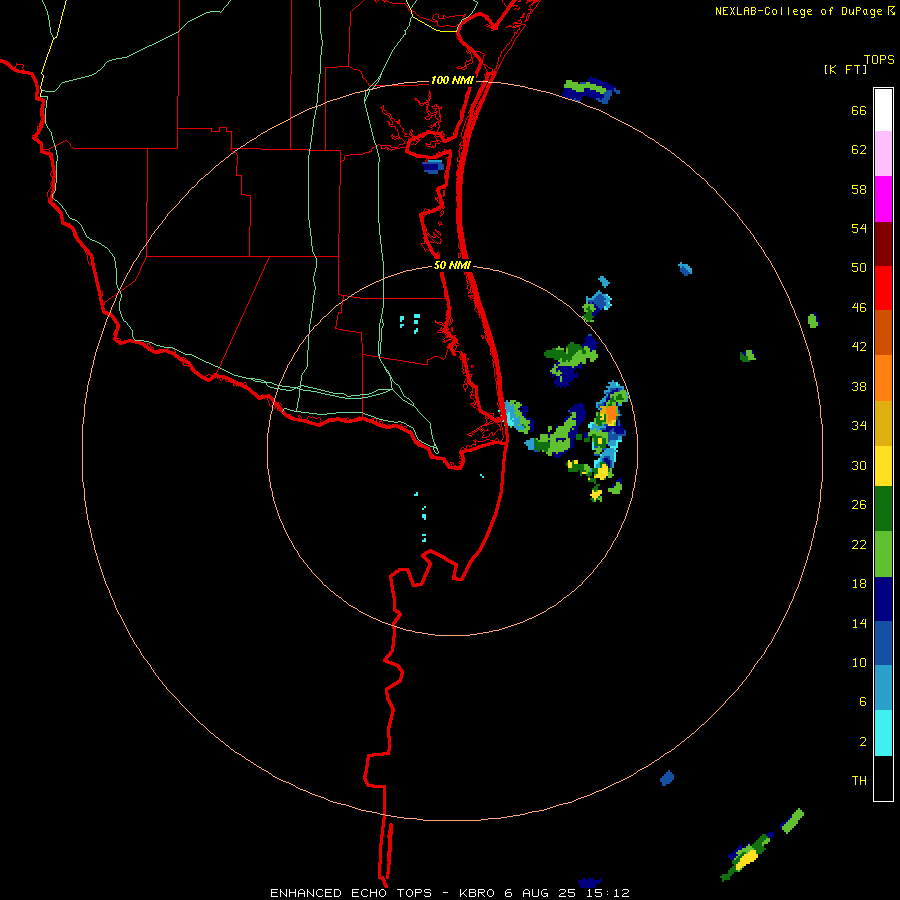Select the 42 legend value
Screen dimensions: 900x900
pos(859,347)
